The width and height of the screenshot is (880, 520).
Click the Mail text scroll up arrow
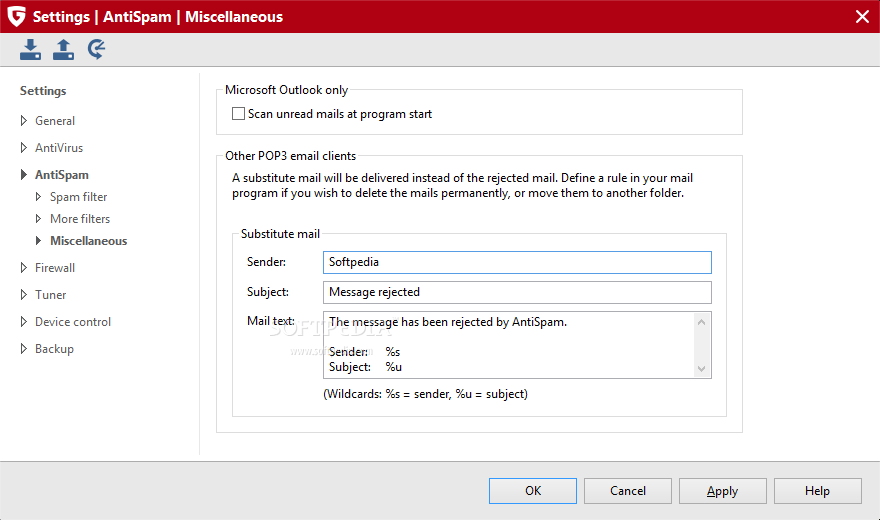coord(702,322)
